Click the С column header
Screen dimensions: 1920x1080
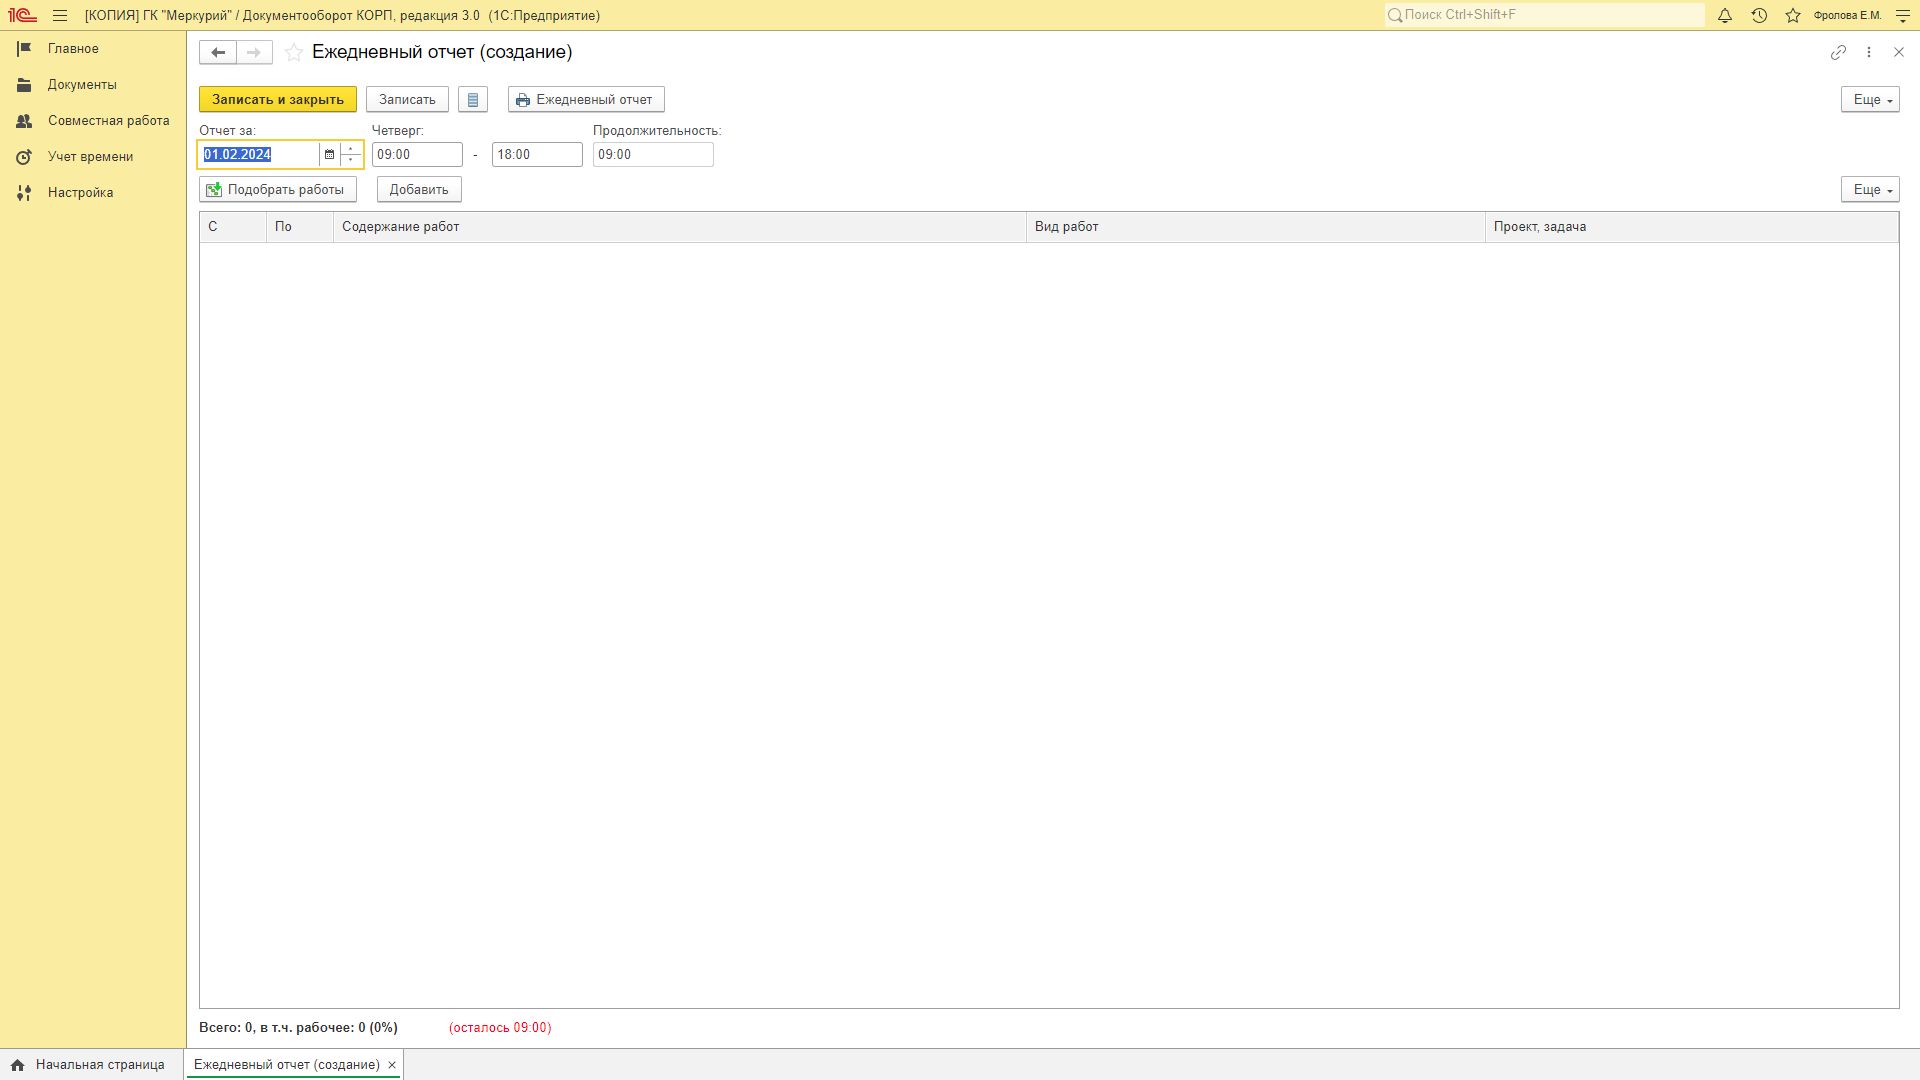tap(233, 227)
